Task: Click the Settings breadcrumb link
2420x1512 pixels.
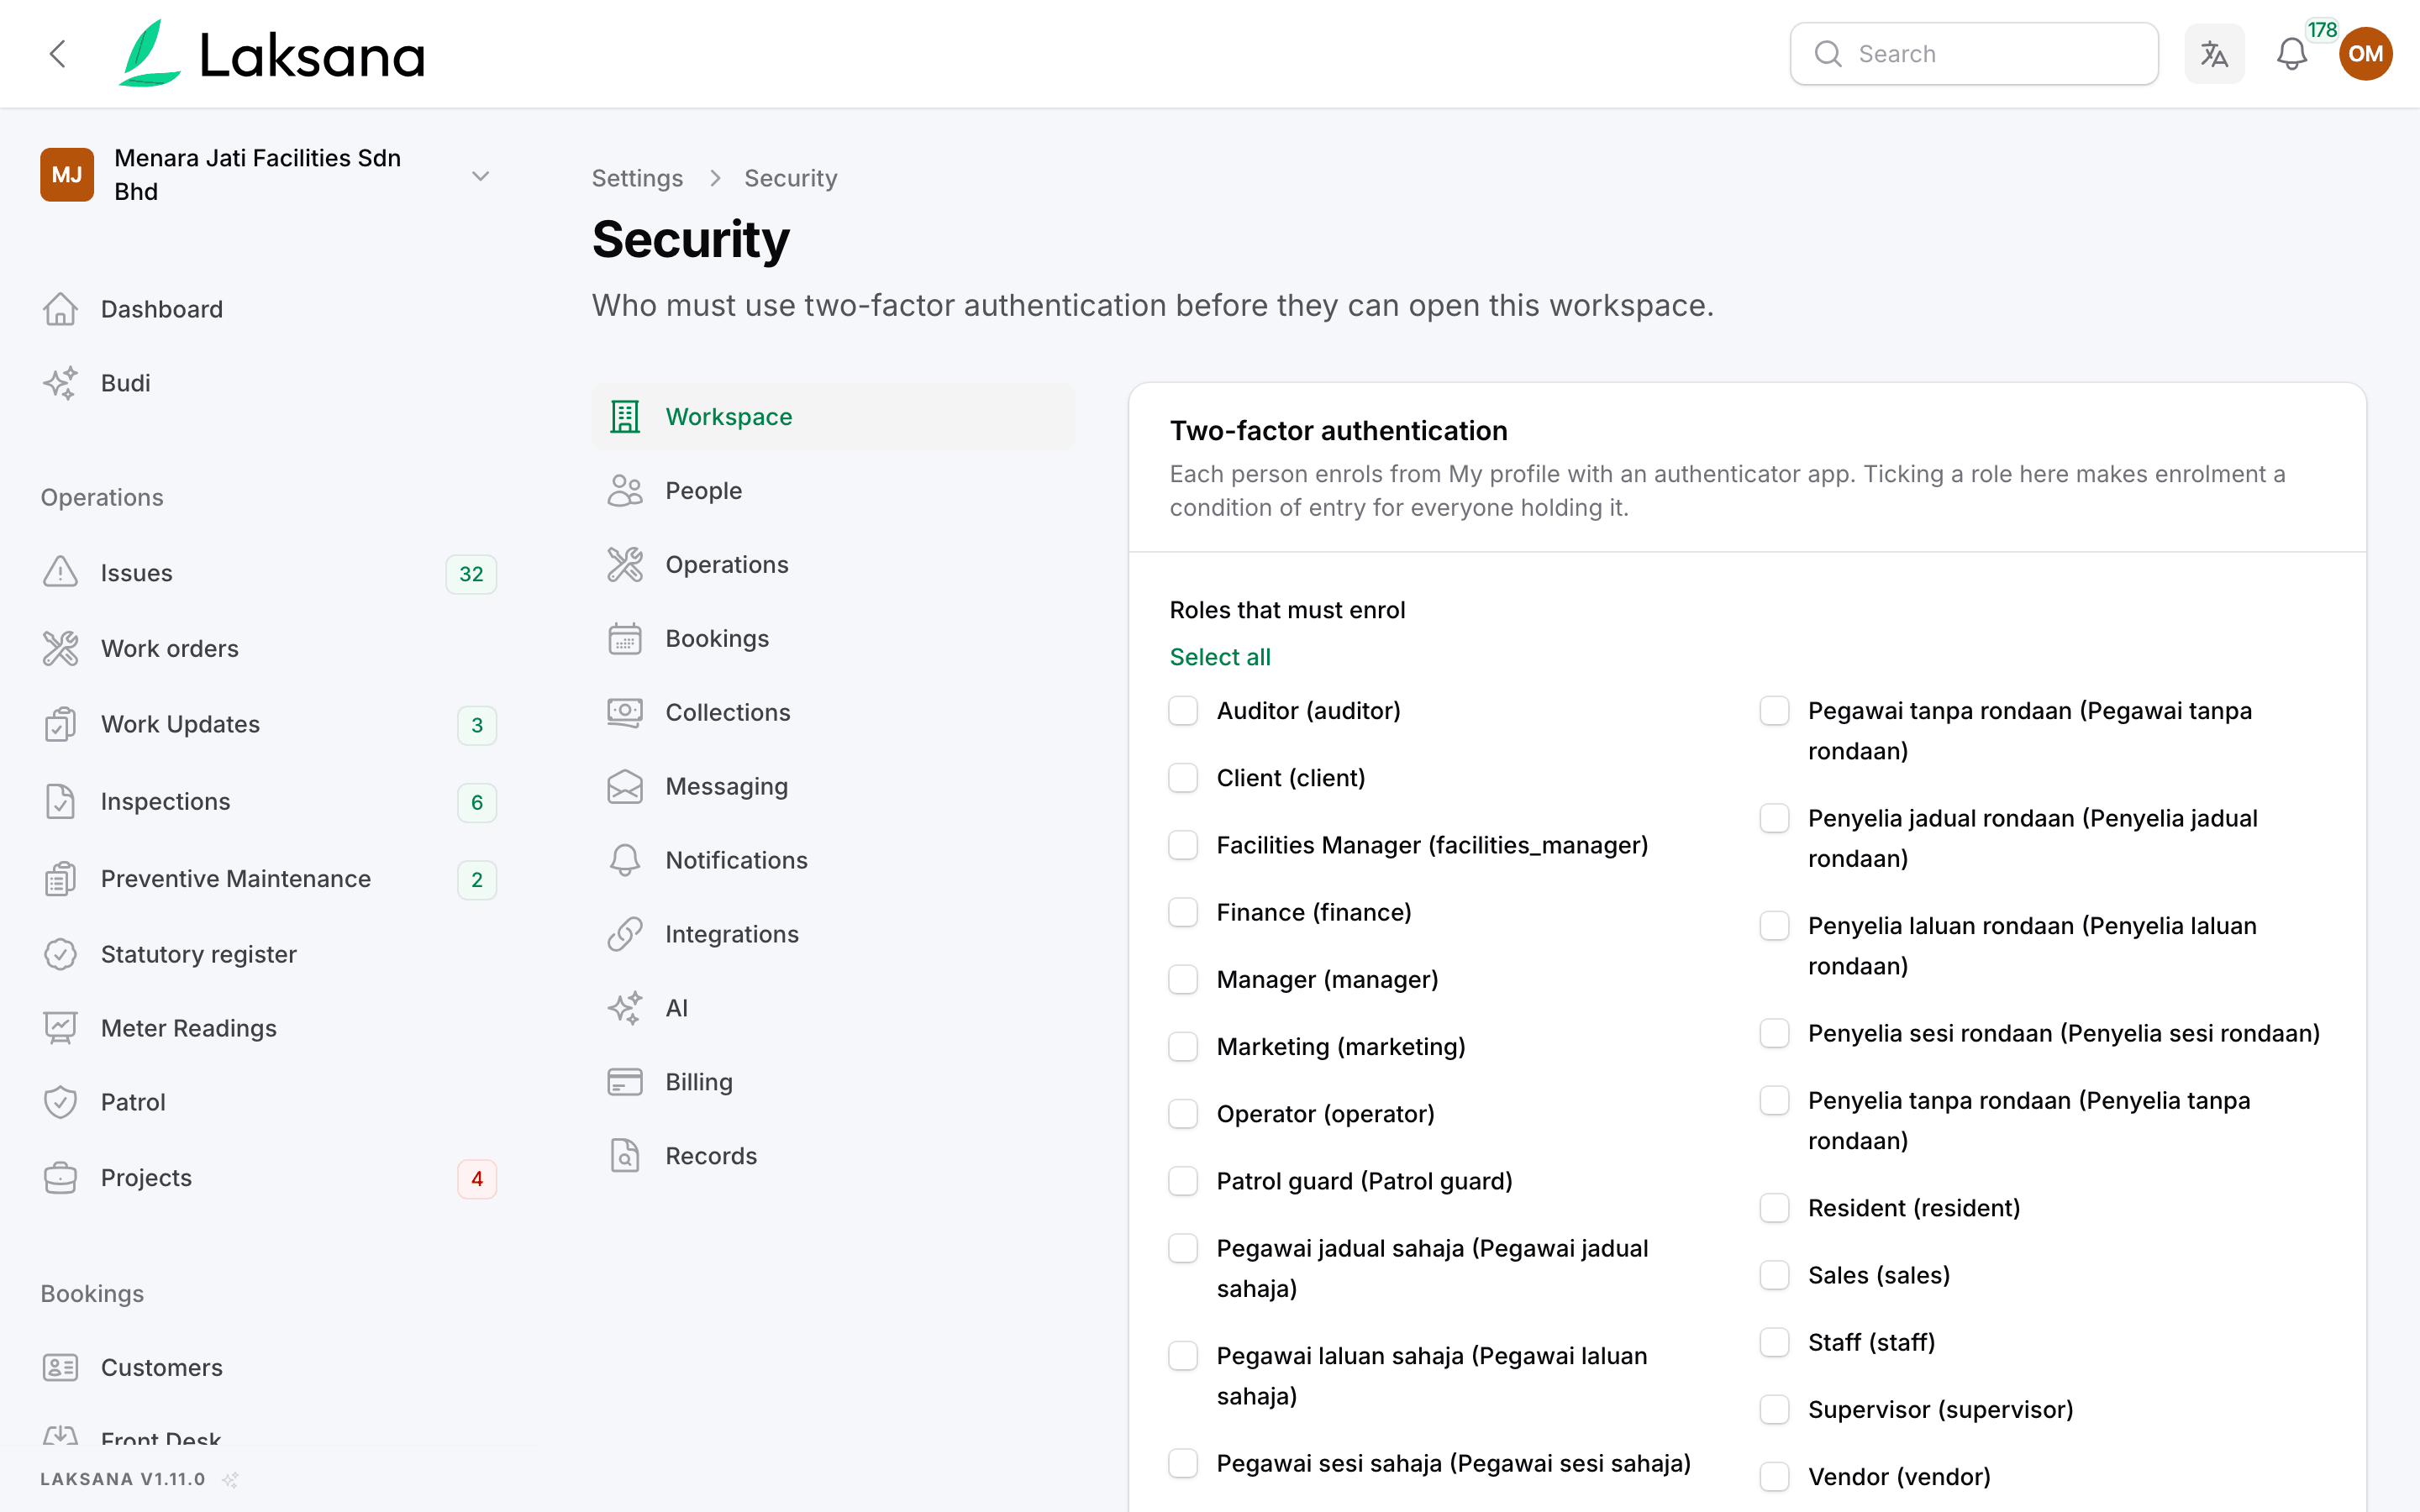Action: [637, 178]
